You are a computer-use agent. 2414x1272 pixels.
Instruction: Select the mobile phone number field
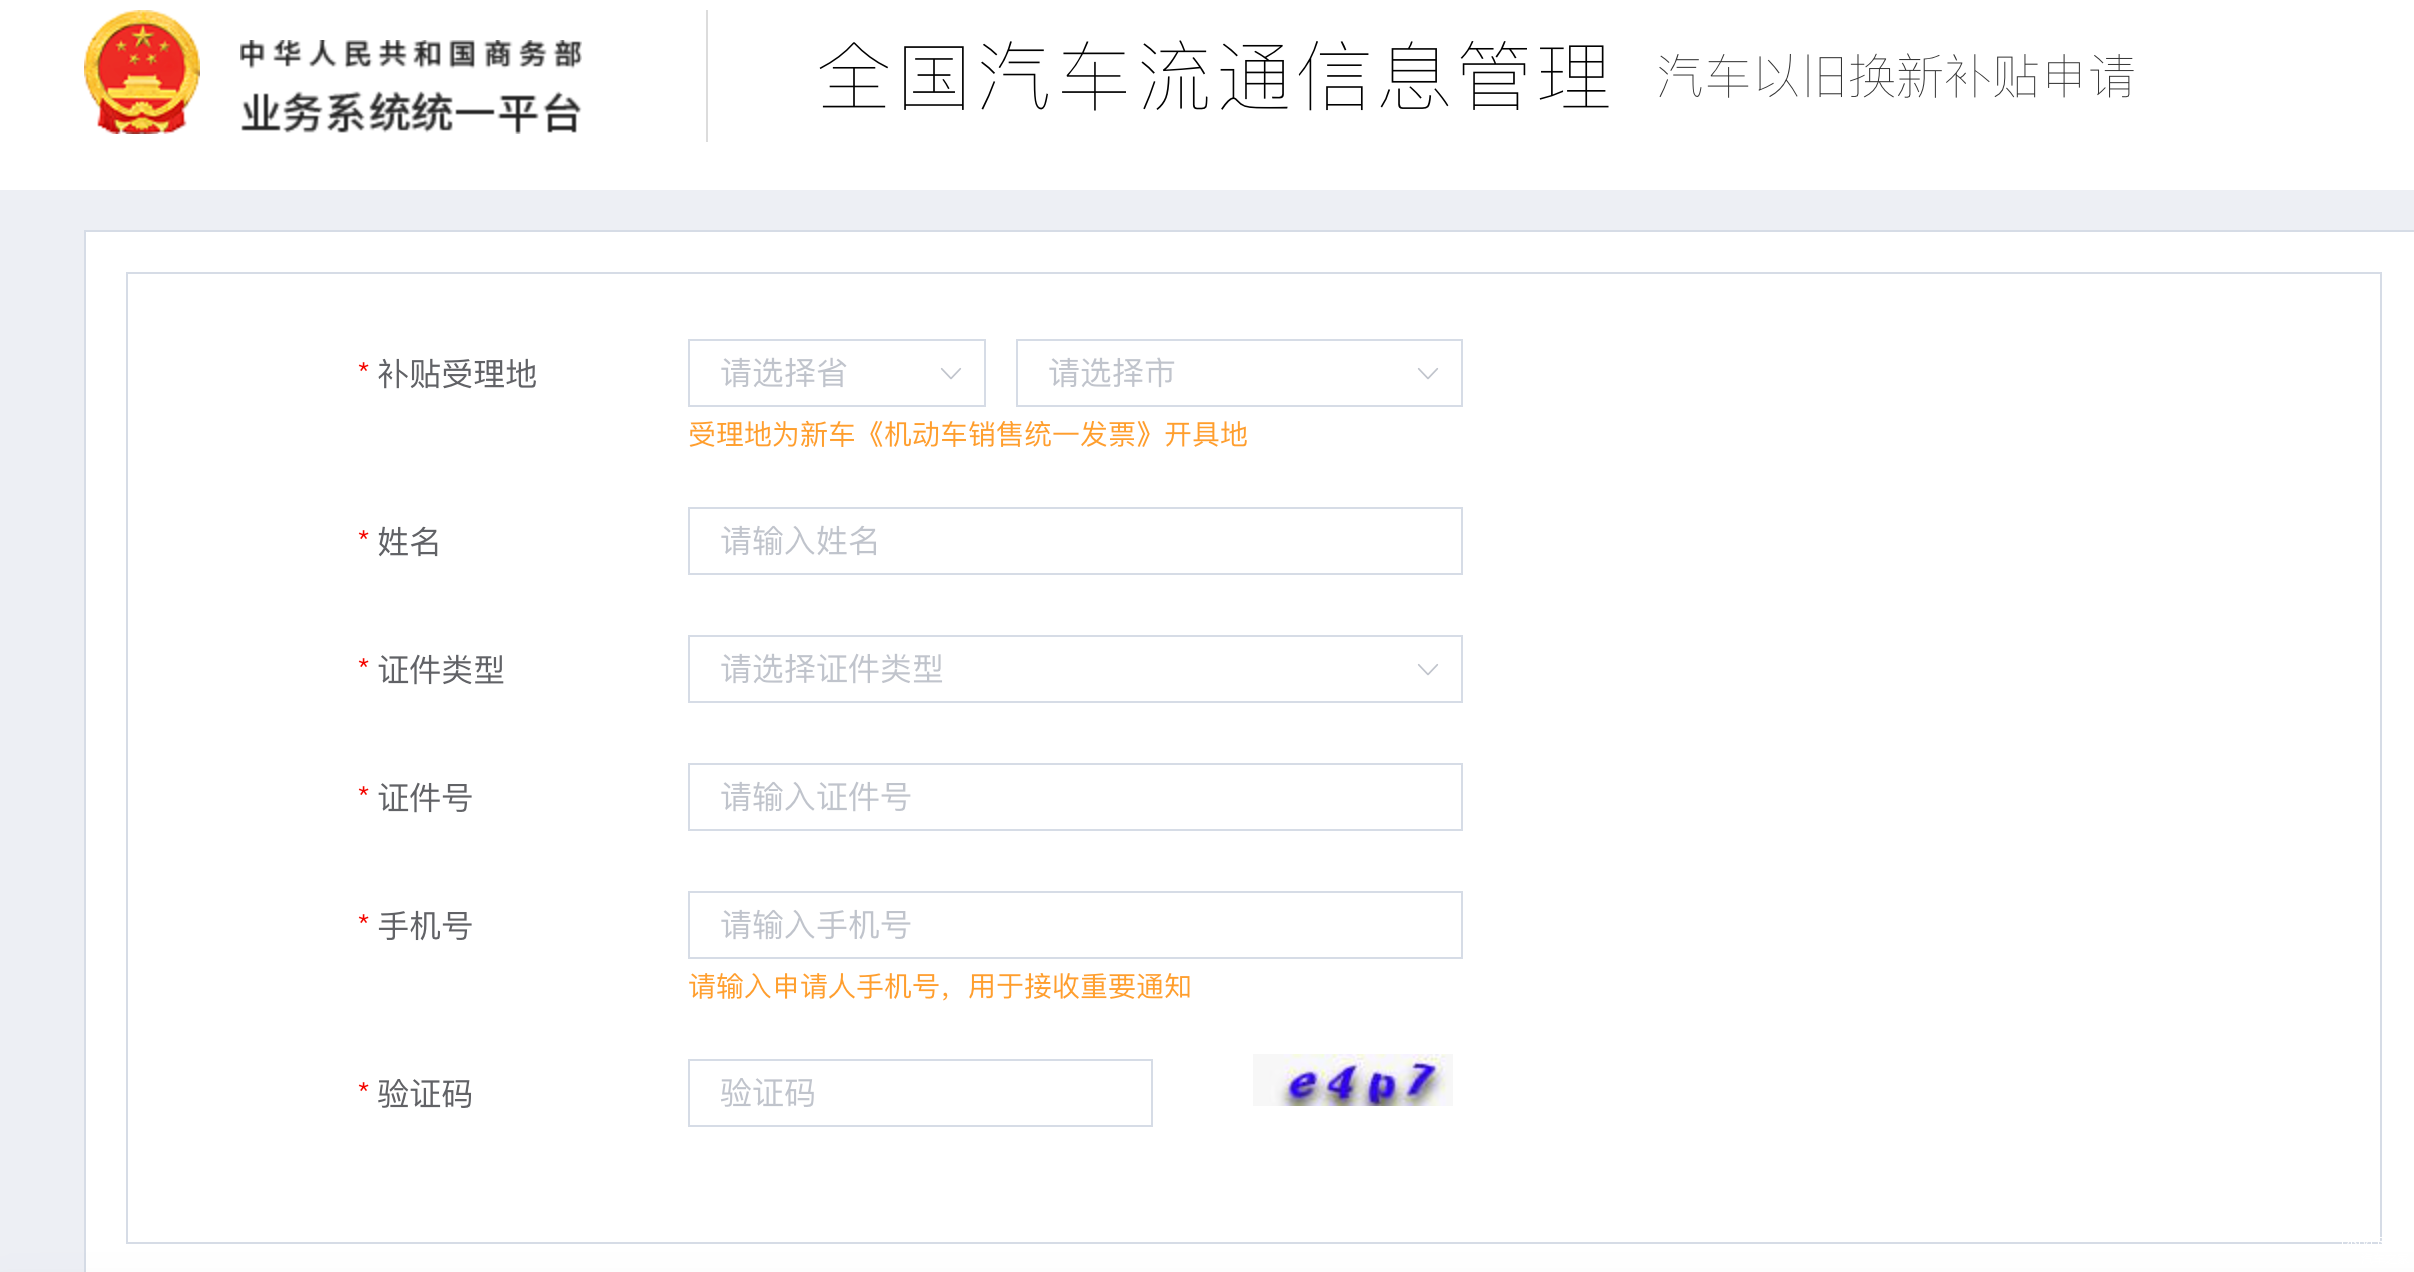coord(1074,925)
